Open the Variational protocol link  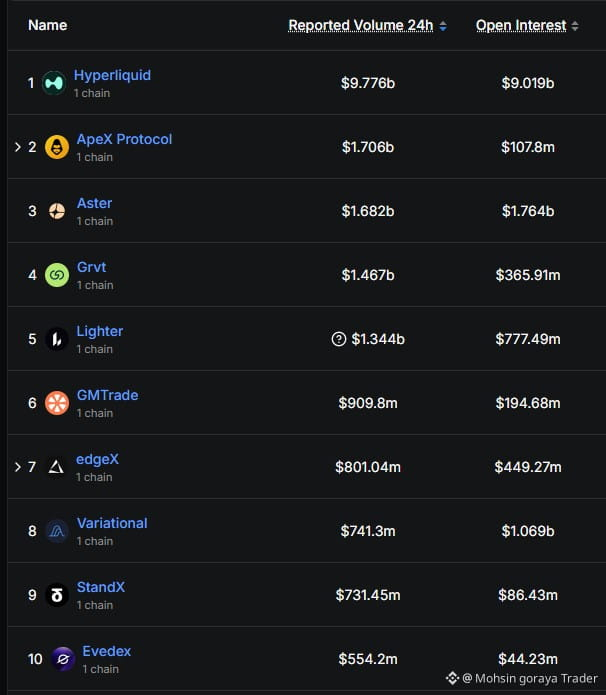pyautogui.click(x=112, y=523)
